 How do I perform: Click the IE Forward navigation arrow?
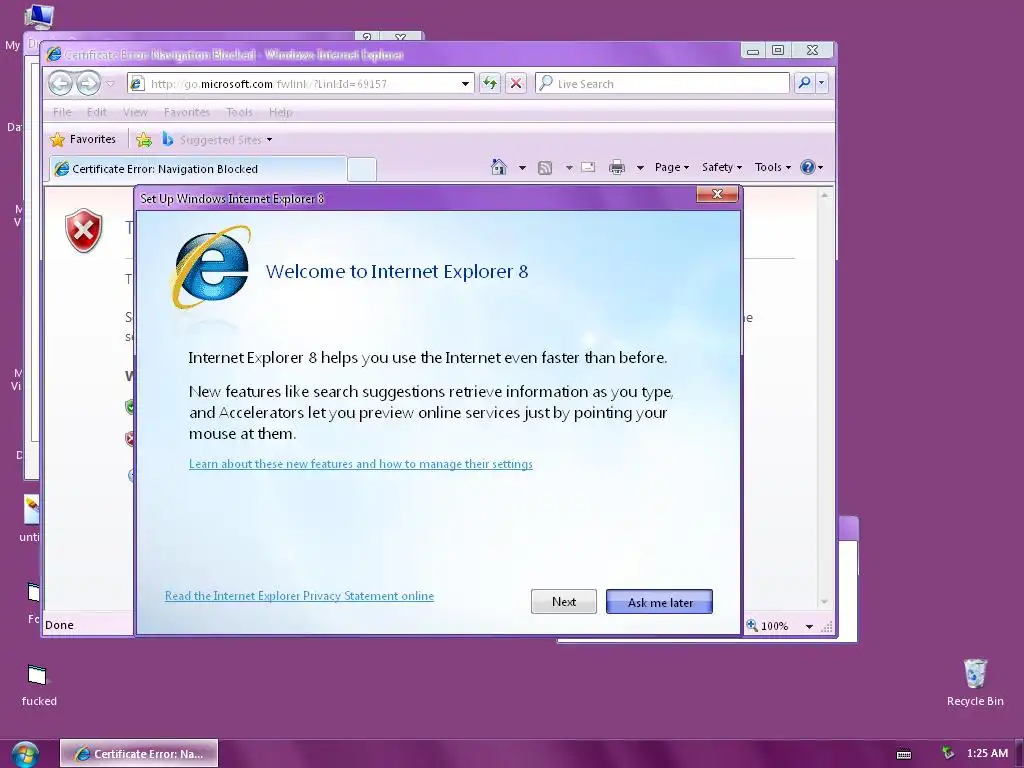pyautogui.click(x=88, y=84)
